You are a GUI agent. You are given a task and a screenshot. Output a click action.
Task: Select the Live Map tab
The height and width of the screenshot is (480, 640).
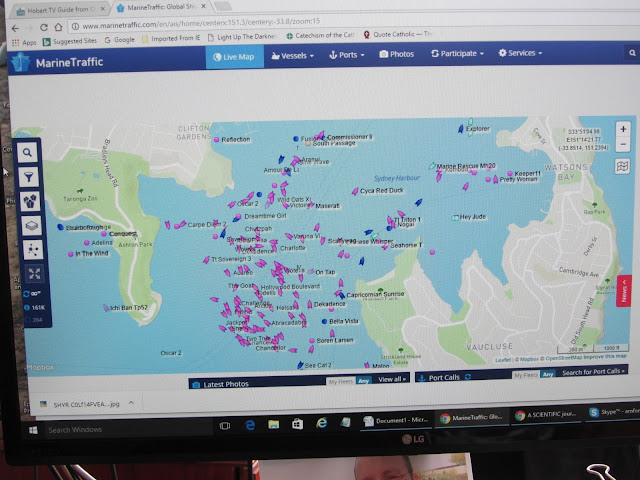coord(235,57)
